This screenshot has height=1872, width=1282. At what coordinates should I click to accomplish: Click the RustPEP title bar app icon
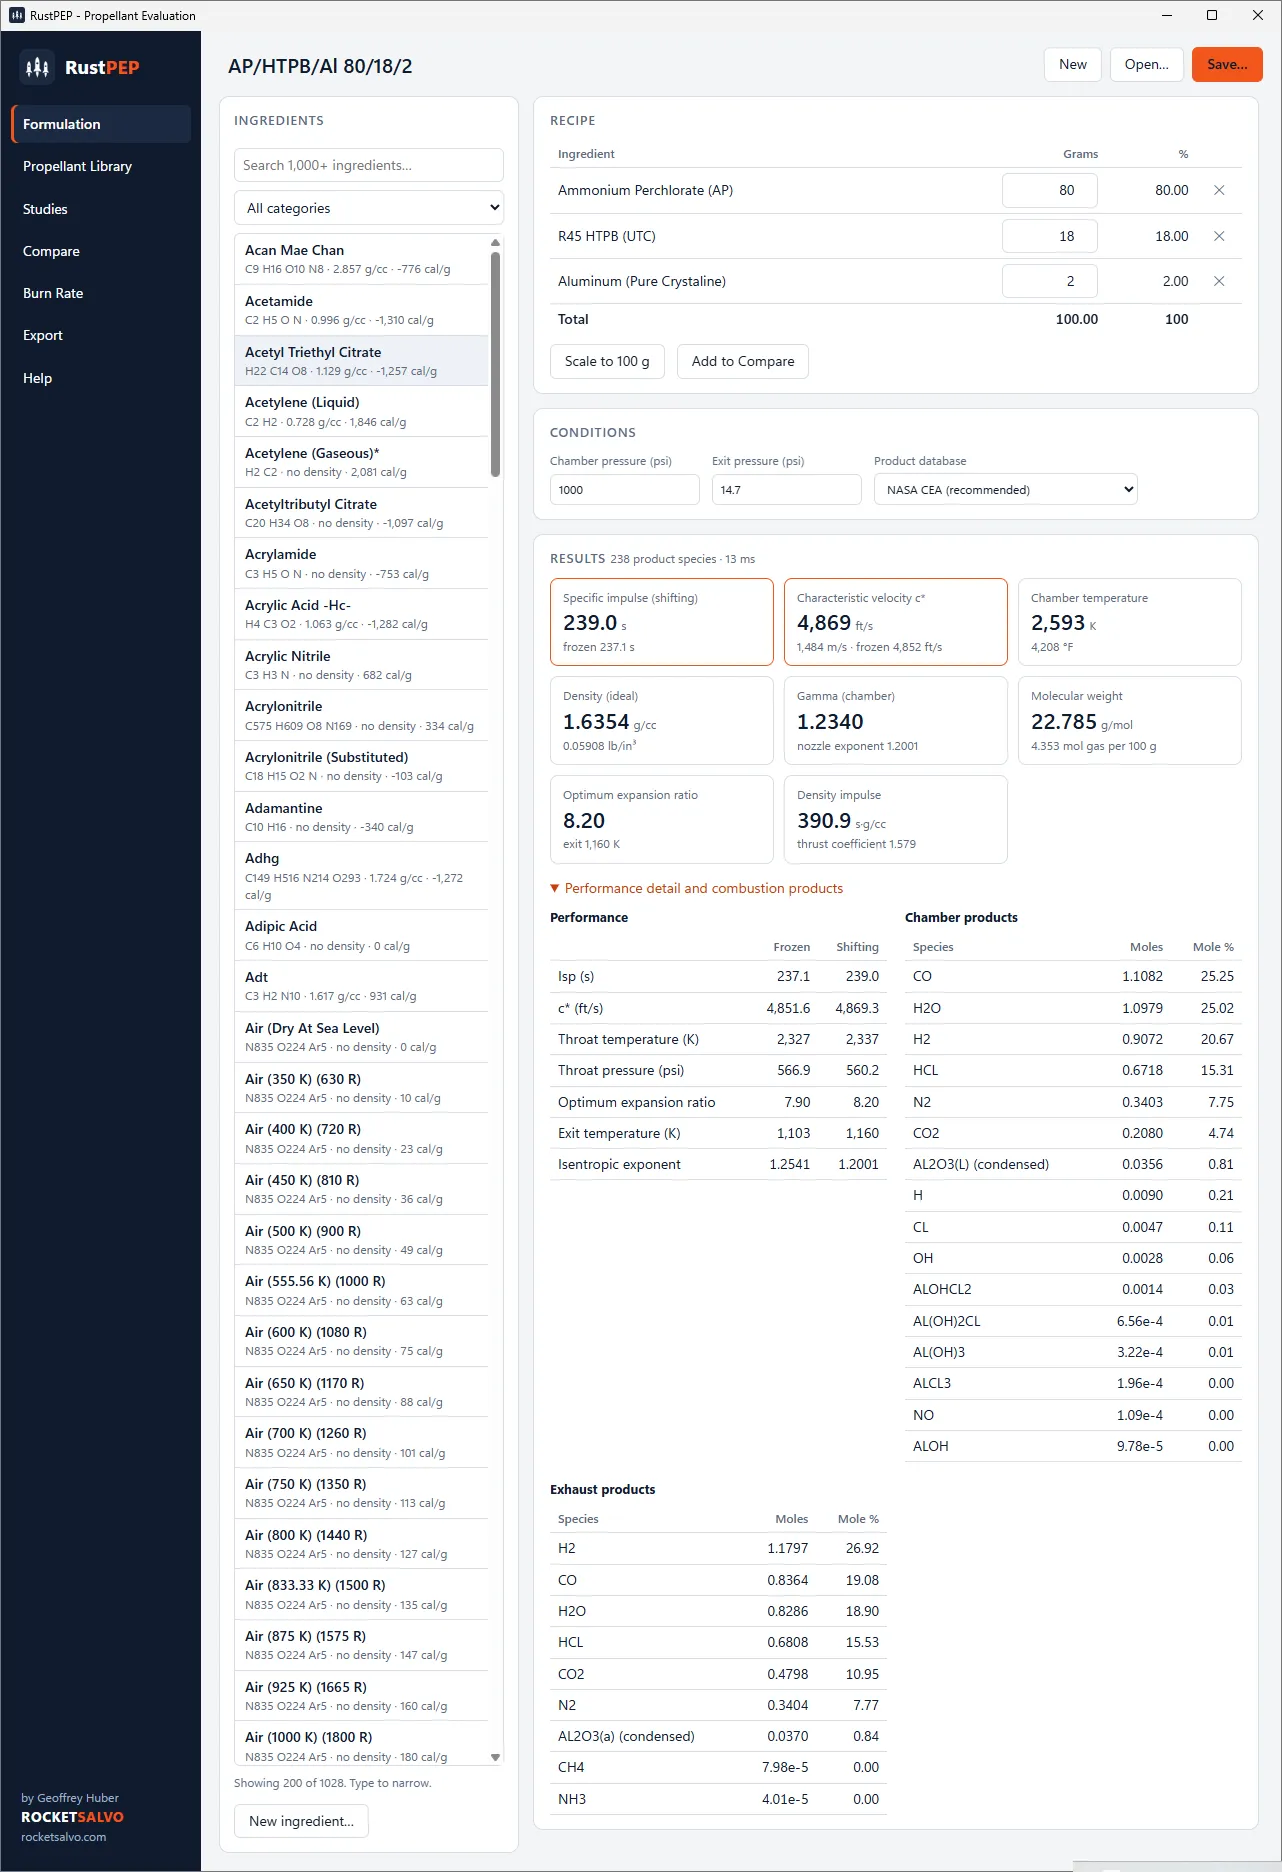pyautogui.click(x=17, y=15)
